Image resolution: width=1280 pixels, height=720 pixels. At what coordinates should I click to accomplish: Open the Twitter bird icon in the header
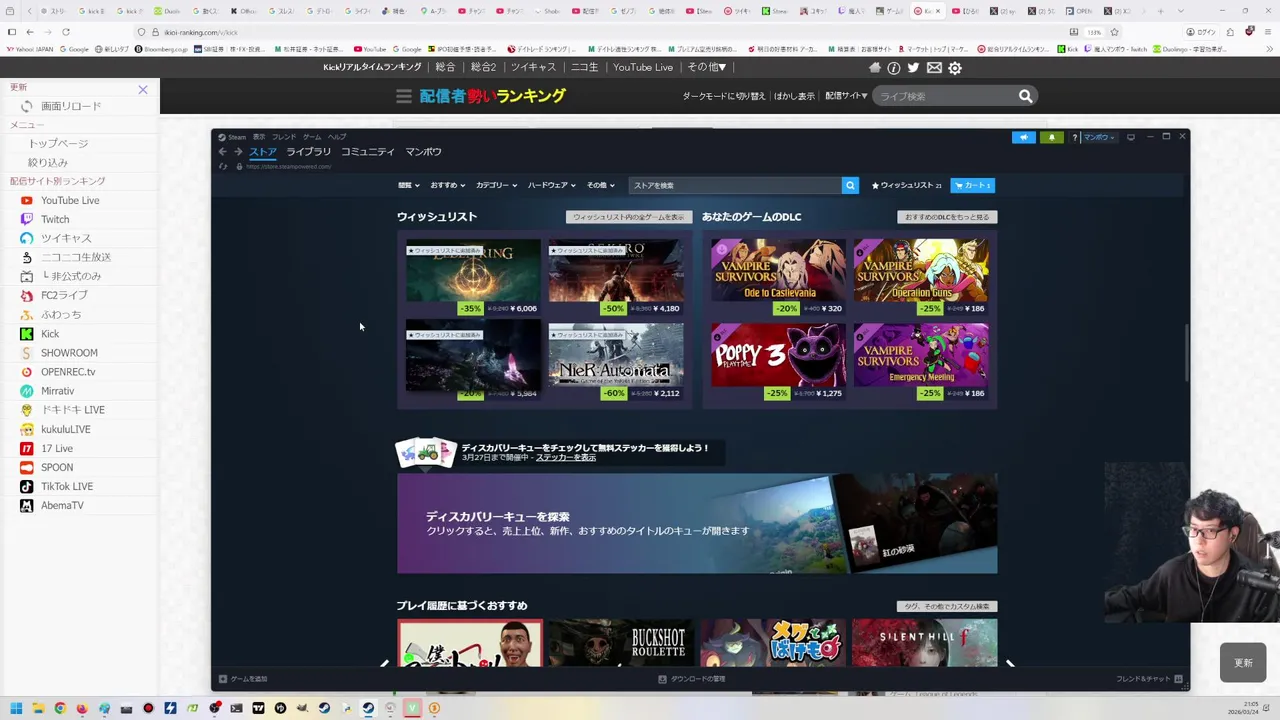click(913, 68)
